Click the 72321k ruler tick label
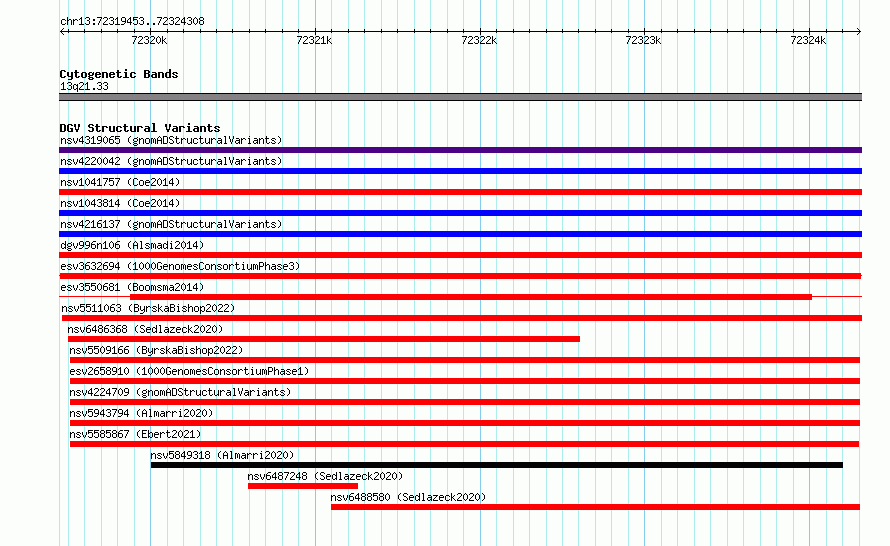The image size is (890, 546). coord(314,40)
